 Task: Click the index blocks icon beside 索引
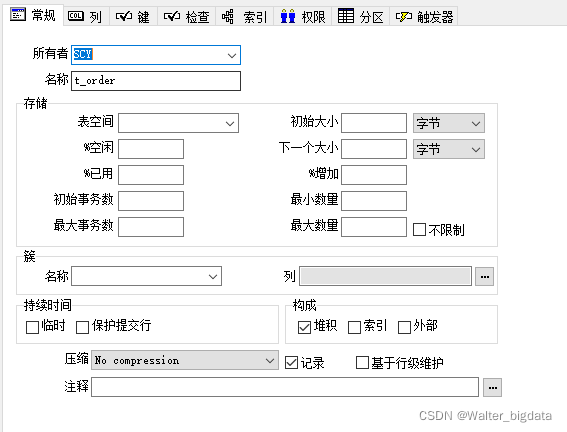coord(227,17)
